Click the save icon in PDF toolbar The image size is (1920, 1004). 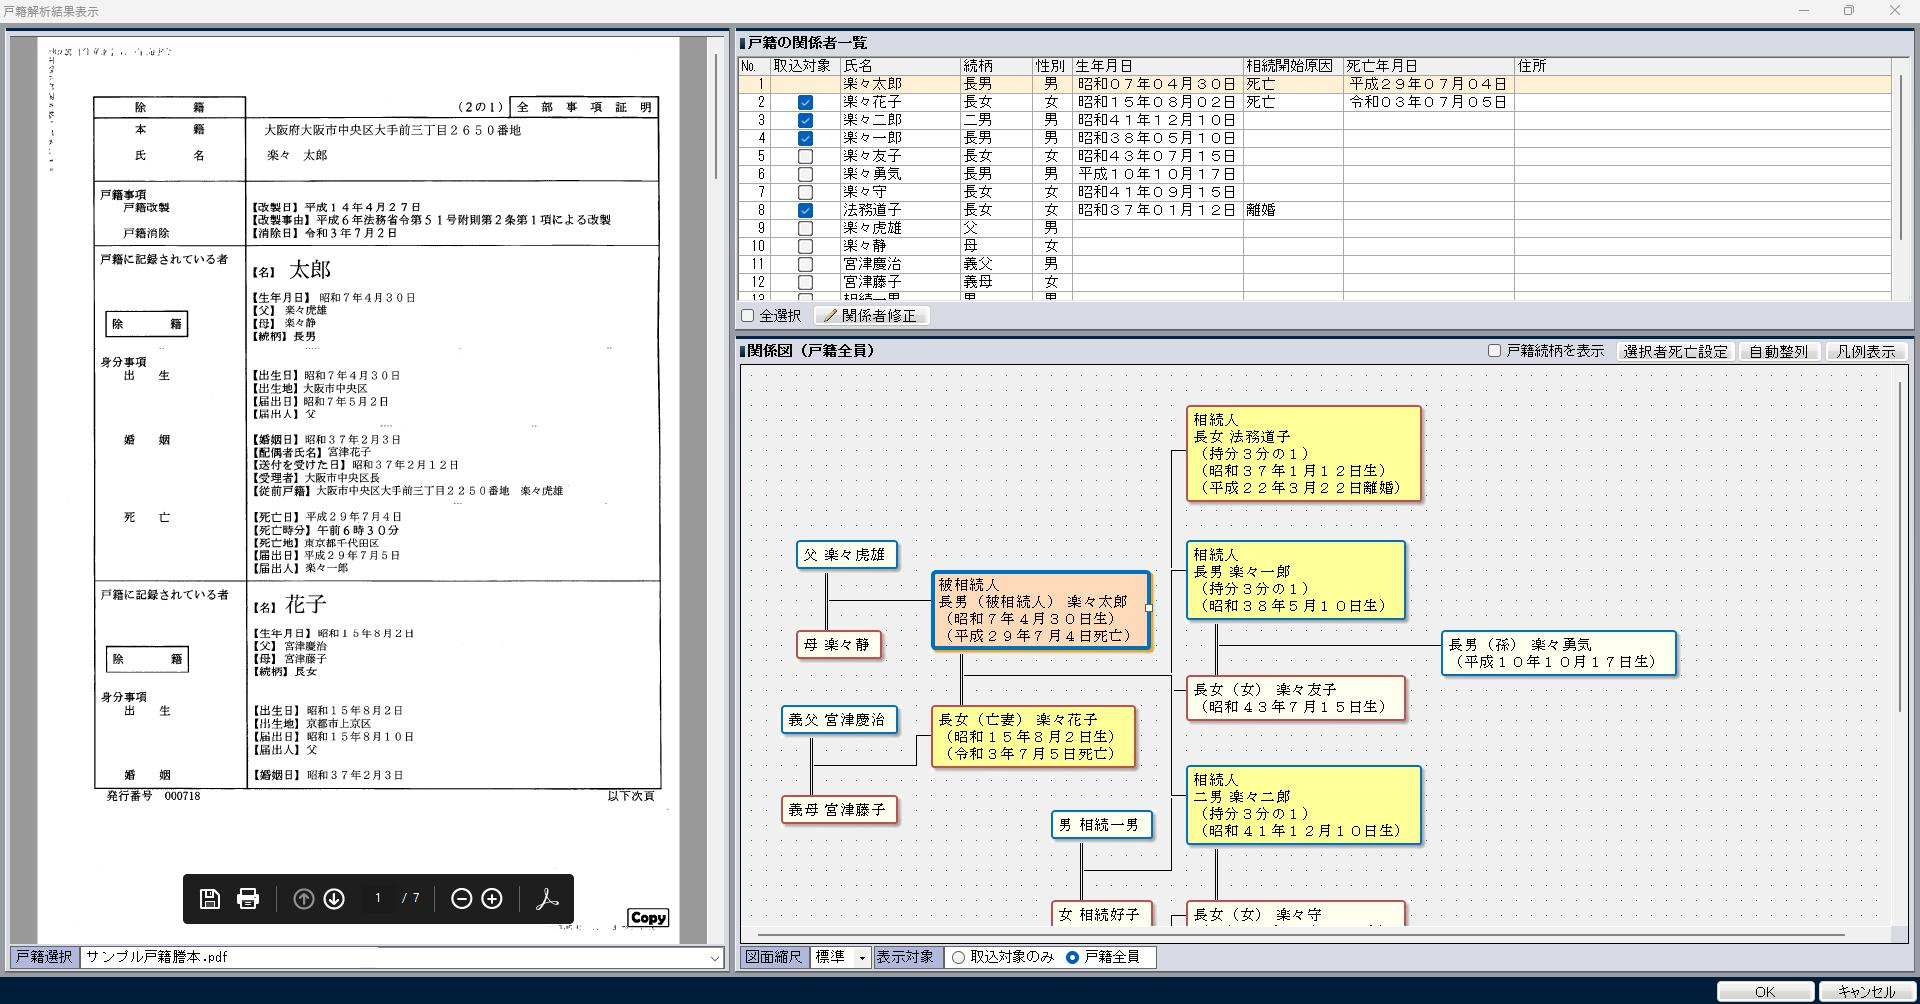[x=209, y=898]
